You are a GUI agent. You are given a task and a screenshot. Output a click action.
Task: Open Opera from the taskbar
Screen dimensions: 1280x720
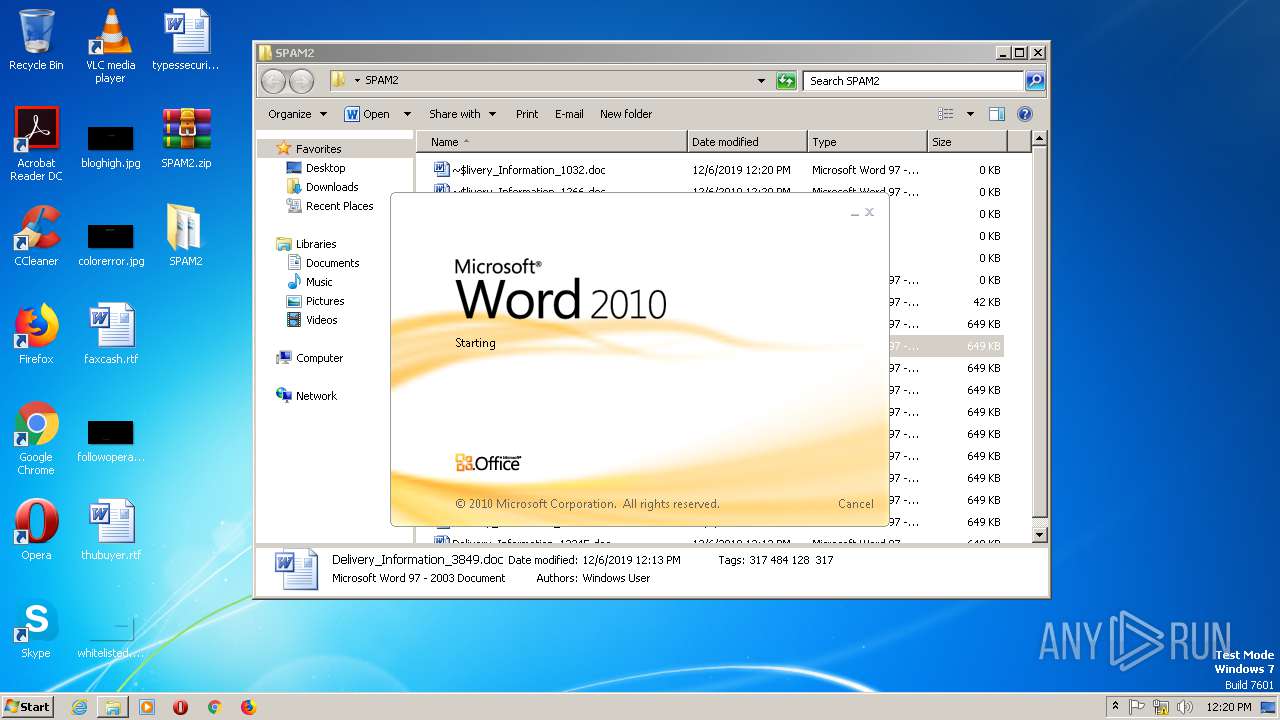tap(180, 707)
